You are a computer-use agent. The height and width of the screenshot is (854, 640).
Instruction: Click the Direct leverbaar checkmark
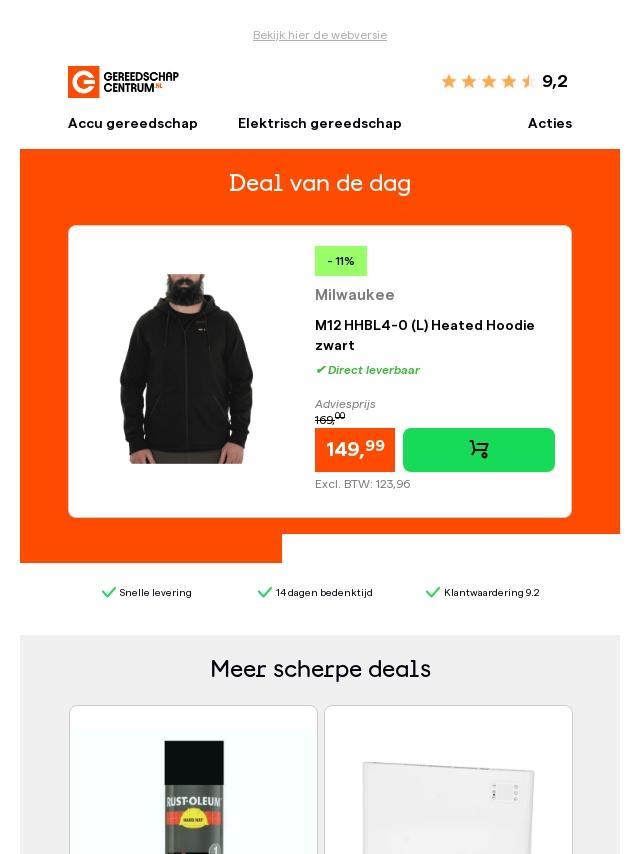[x=320, y=370]
